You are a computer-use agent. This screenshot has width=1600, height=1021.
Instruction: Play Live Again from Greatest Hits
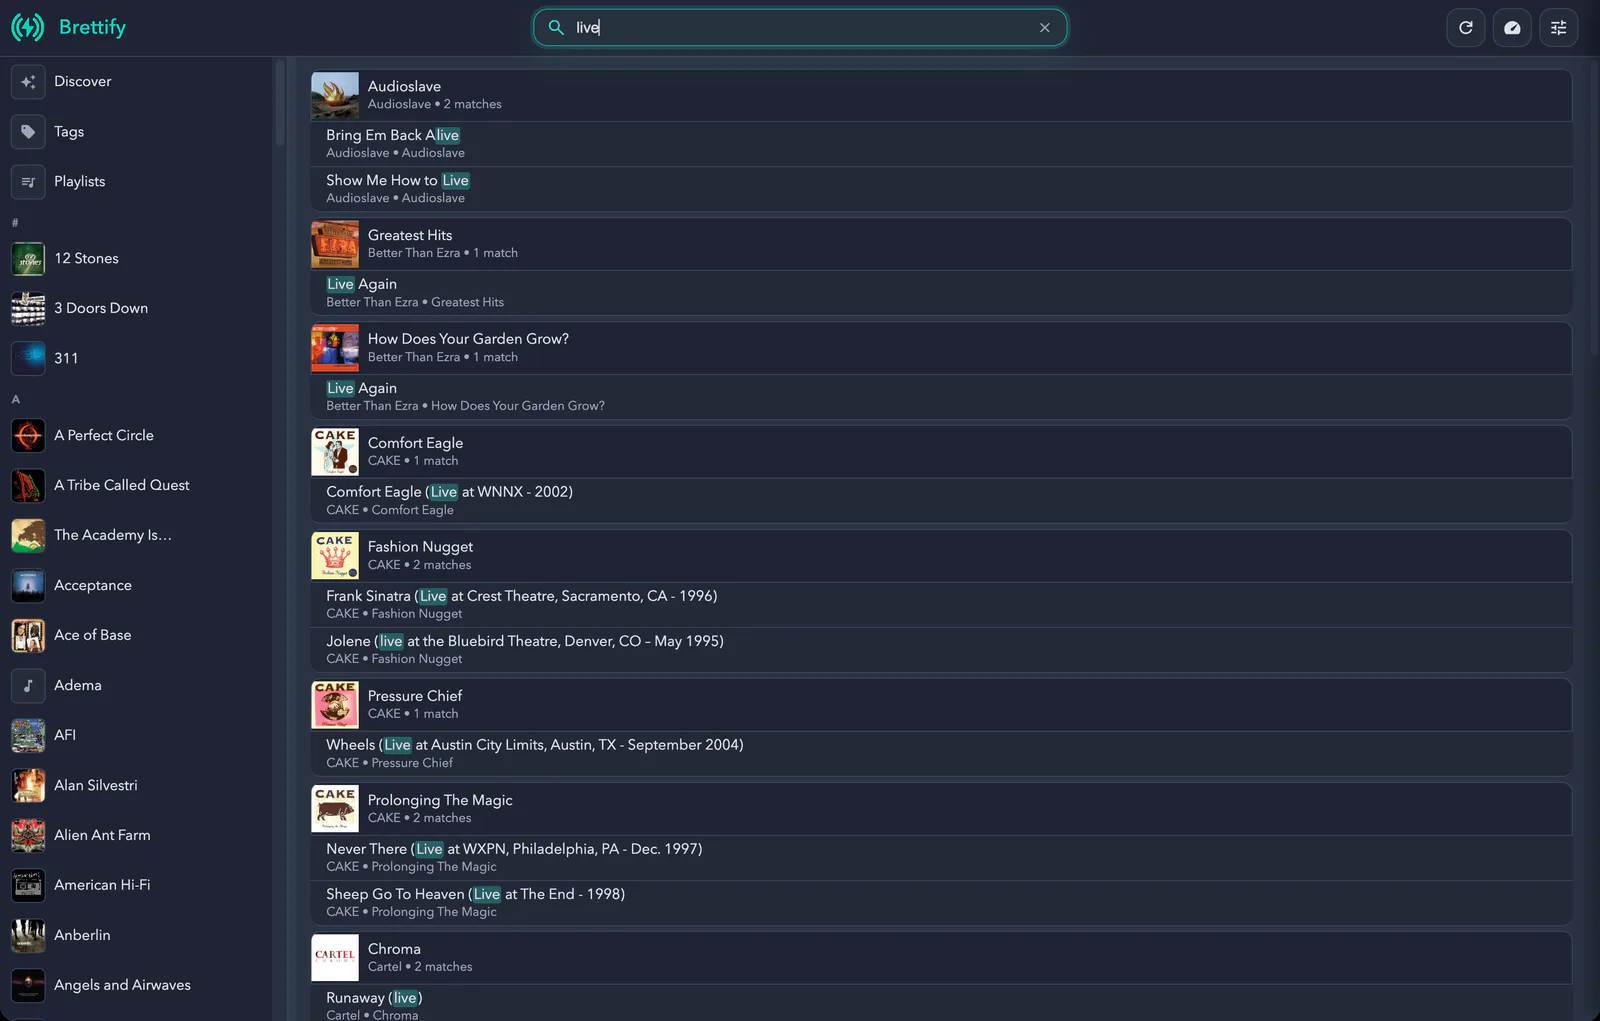(941, 293)
